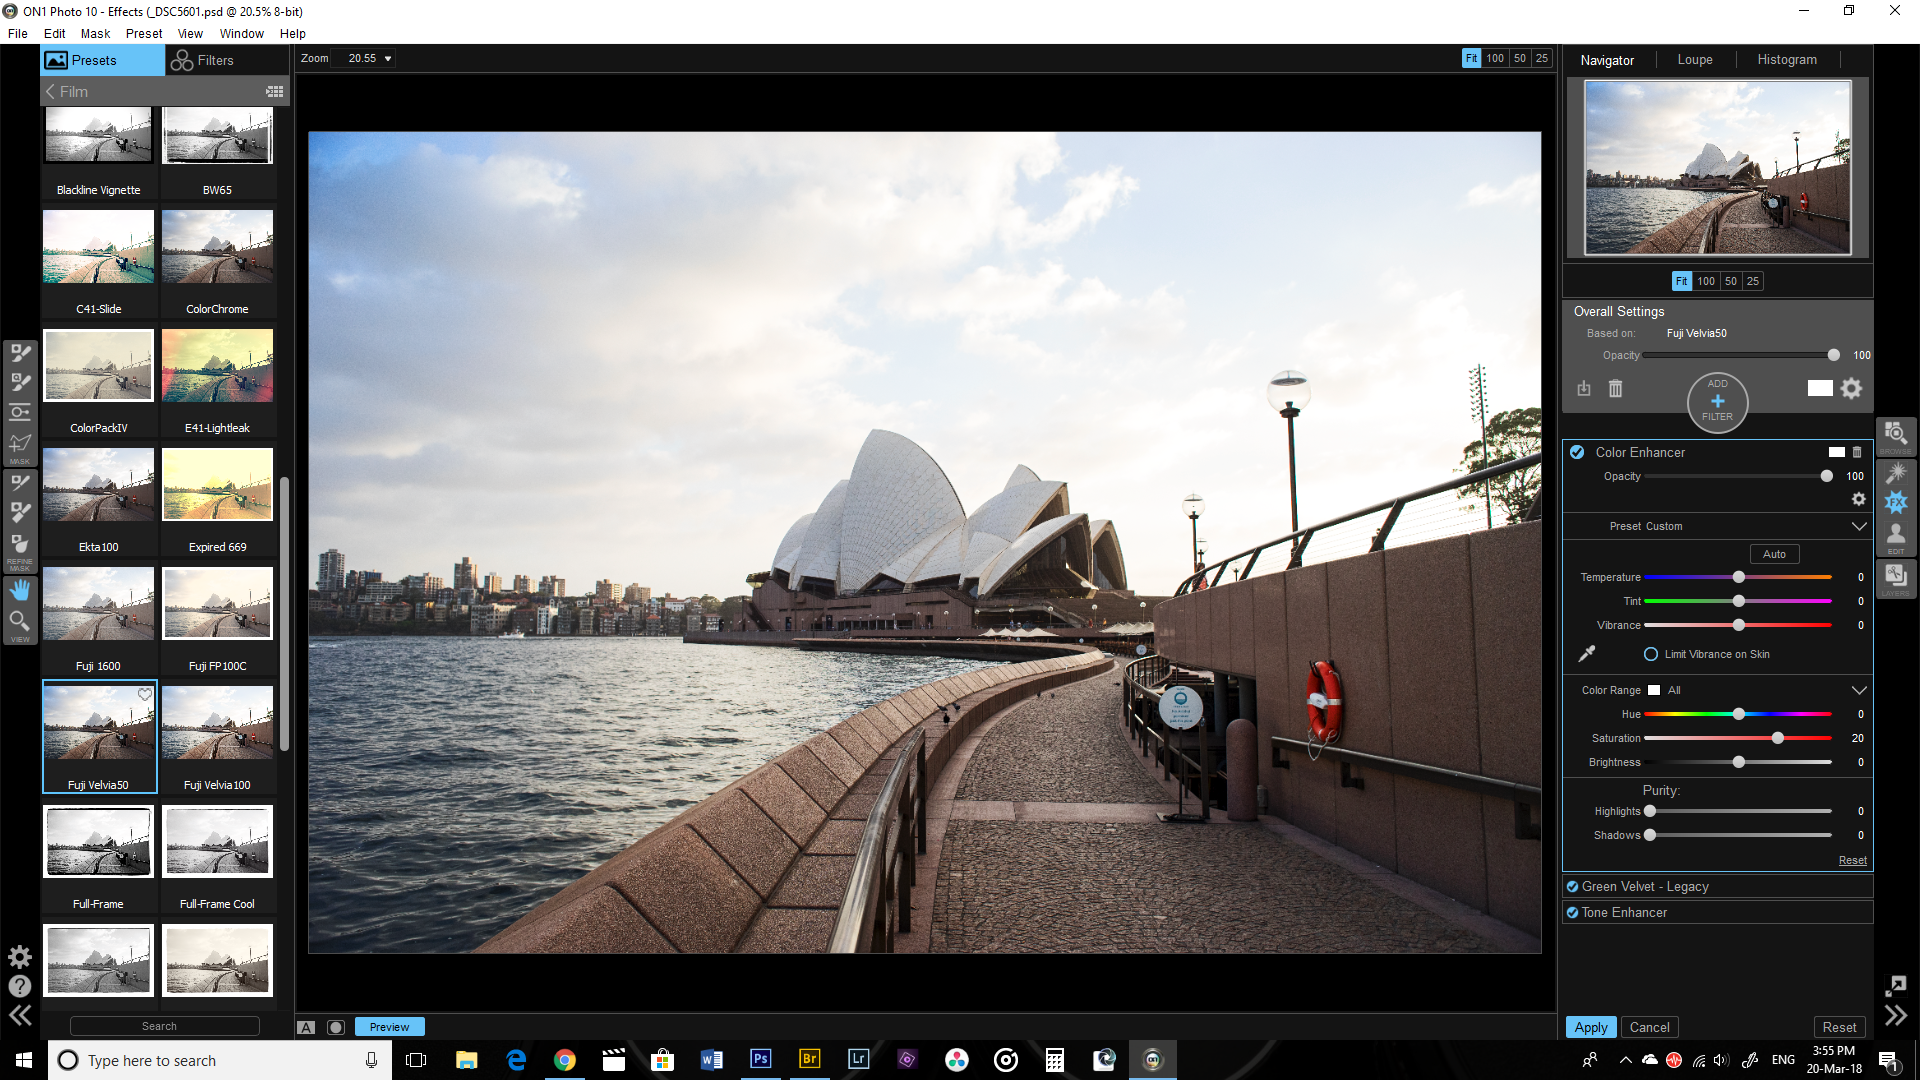Click the Auto button for color adjustments
The width and height of the screenshot is (1920, 1080).
click(1773, 553)
